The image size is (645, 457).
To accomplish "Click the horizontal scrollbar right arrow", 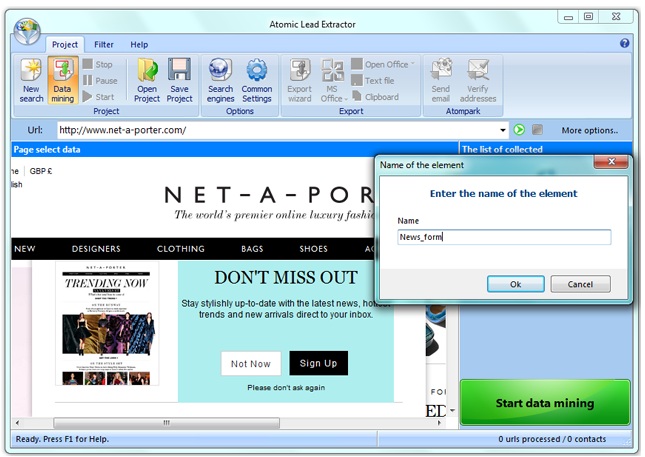I will (x=439, y=422).
